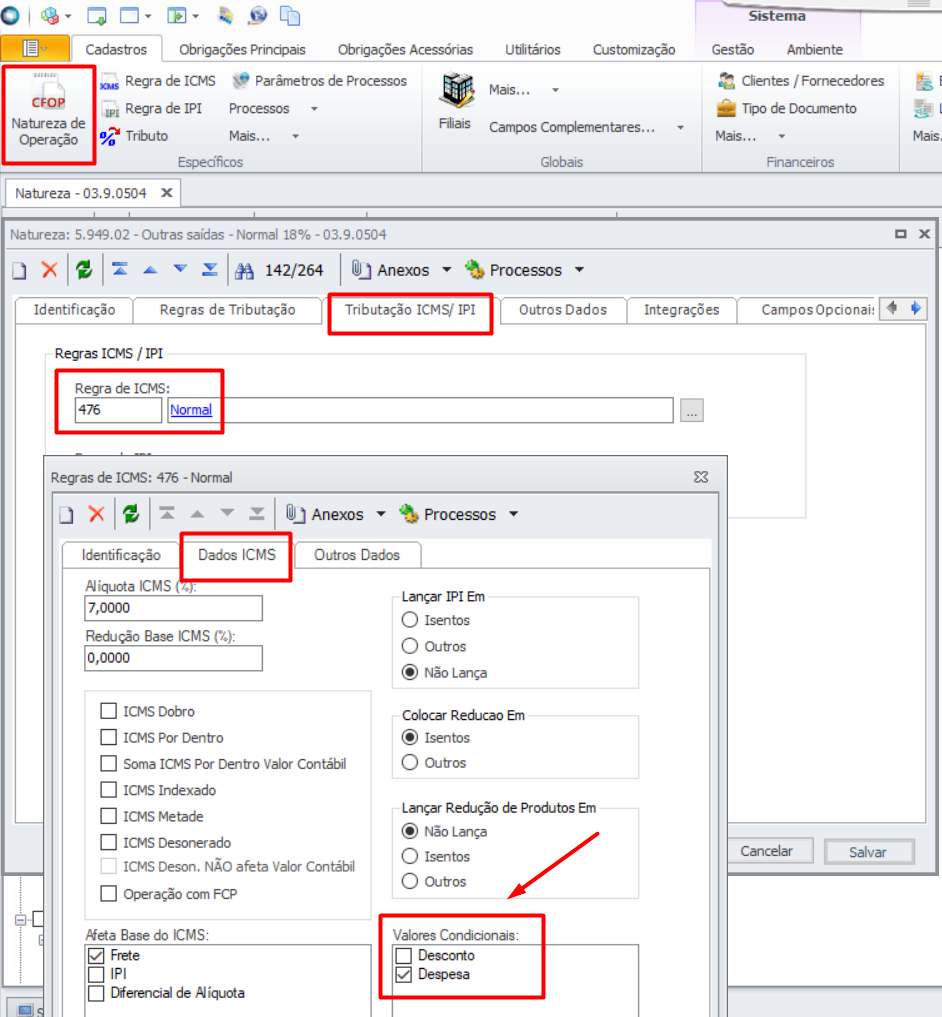Open Outros Dados tab in Regras de ICMS
Image resolution: width=942 pixels, height=1017 pixels.
[357, 555]
